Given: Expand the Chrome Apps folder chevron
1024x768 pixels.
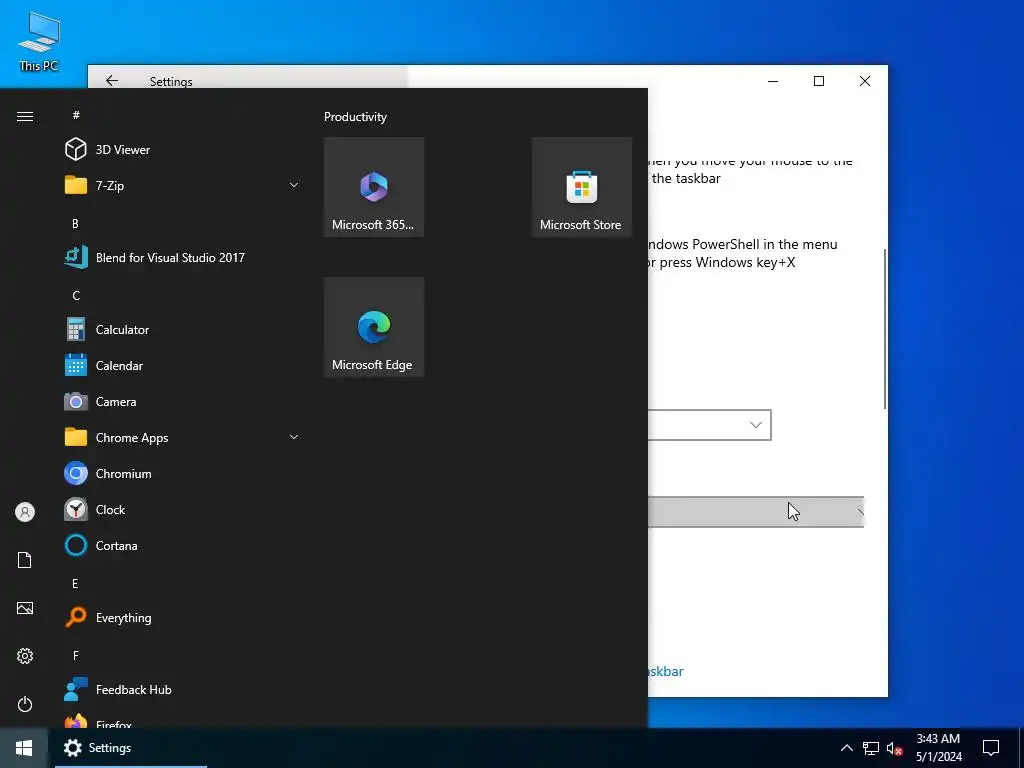Looking at the screenshot, I should click(294, 437).
